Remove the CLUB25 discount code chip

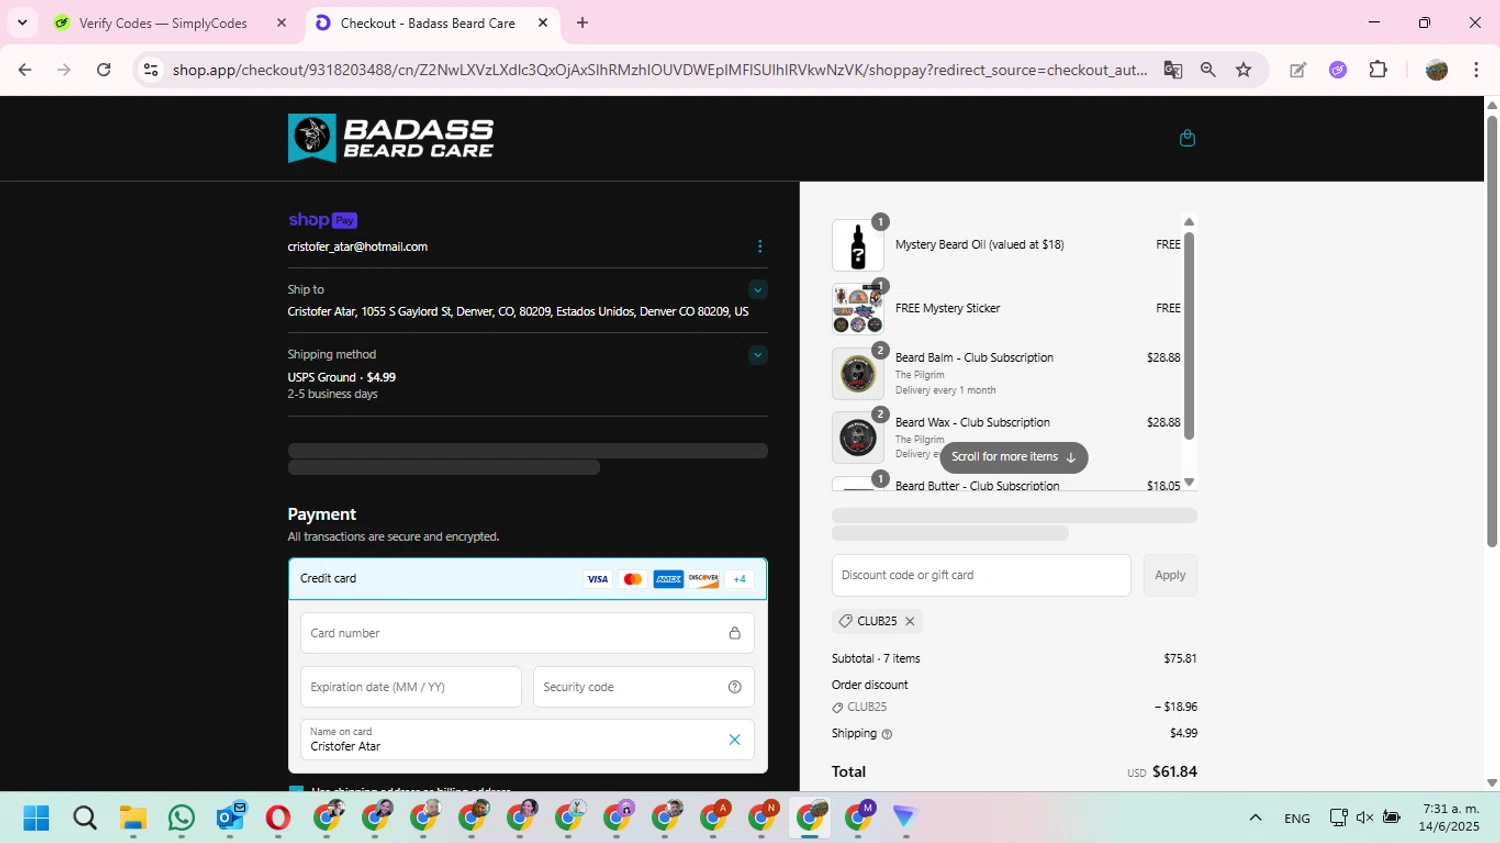(x=910, y=621)
